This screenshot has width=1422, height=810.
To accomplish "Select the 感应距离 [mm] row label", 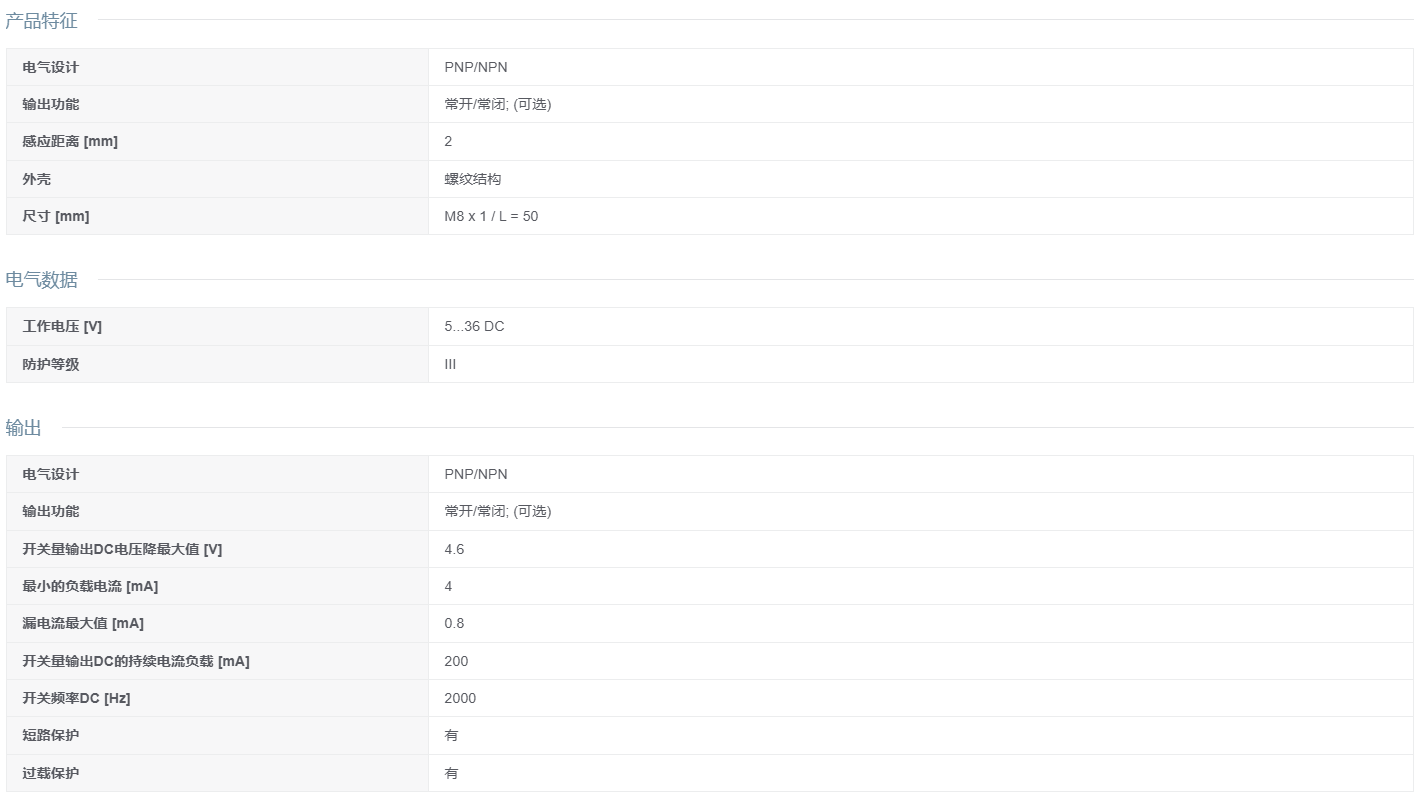I will (70, 142).
